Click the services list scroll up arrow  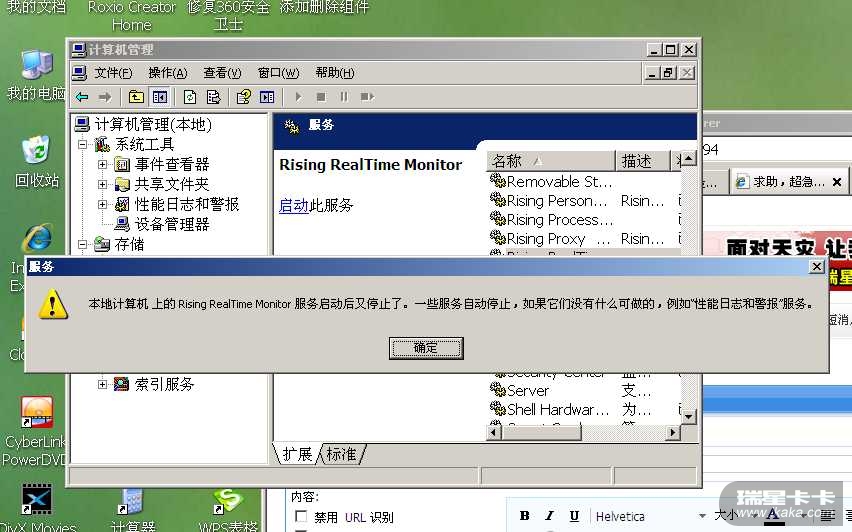point(688,159)
